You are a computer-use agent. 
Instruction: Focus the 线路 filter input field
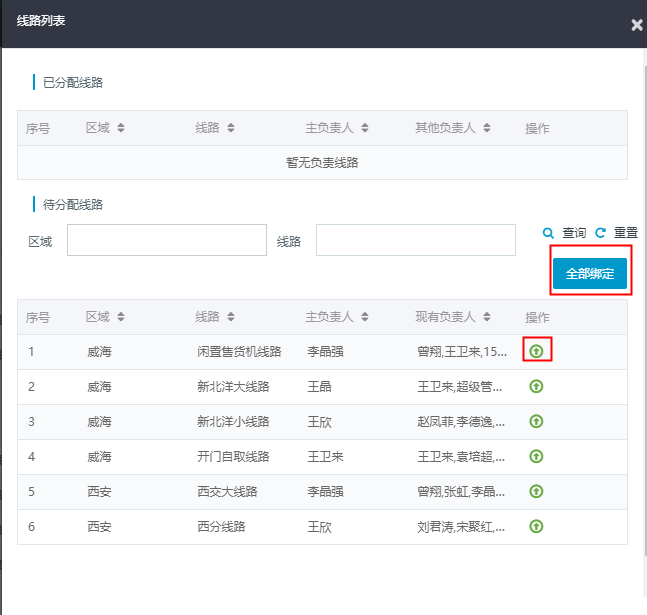click(416, 240)
